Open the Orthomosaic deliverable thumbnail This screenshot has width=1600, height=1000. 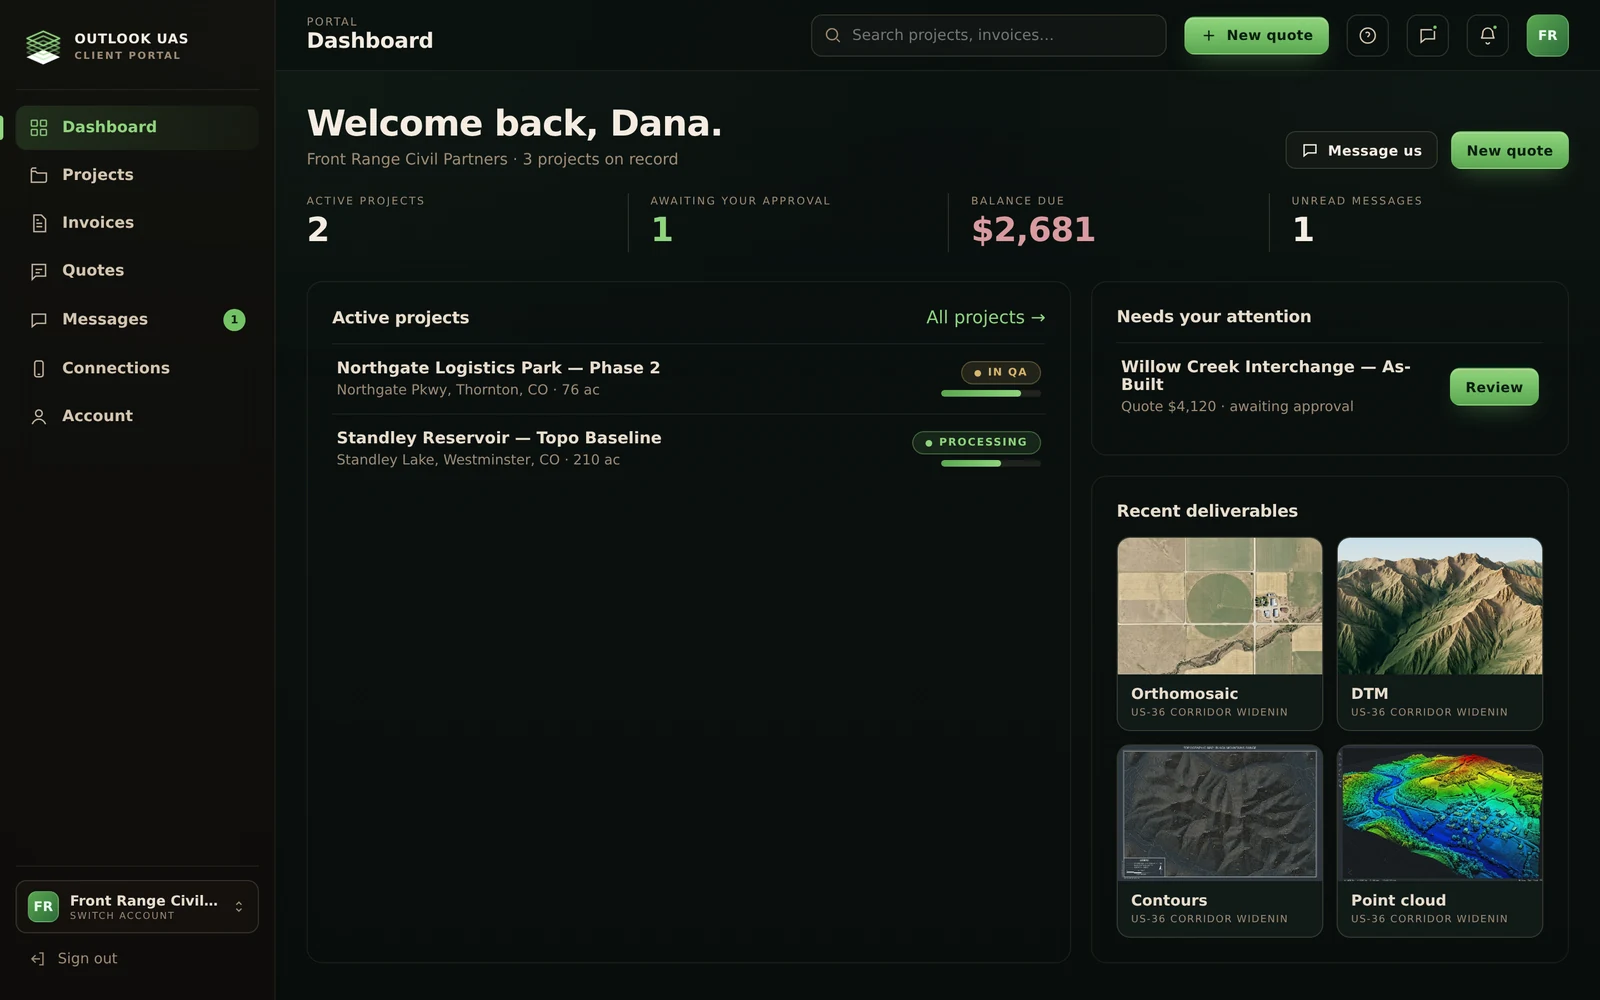point(1219,606)
